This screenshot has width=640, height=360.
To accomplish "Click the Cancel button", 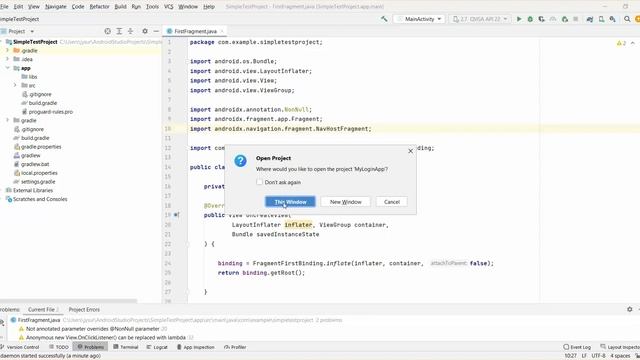I will click(392, 202).
